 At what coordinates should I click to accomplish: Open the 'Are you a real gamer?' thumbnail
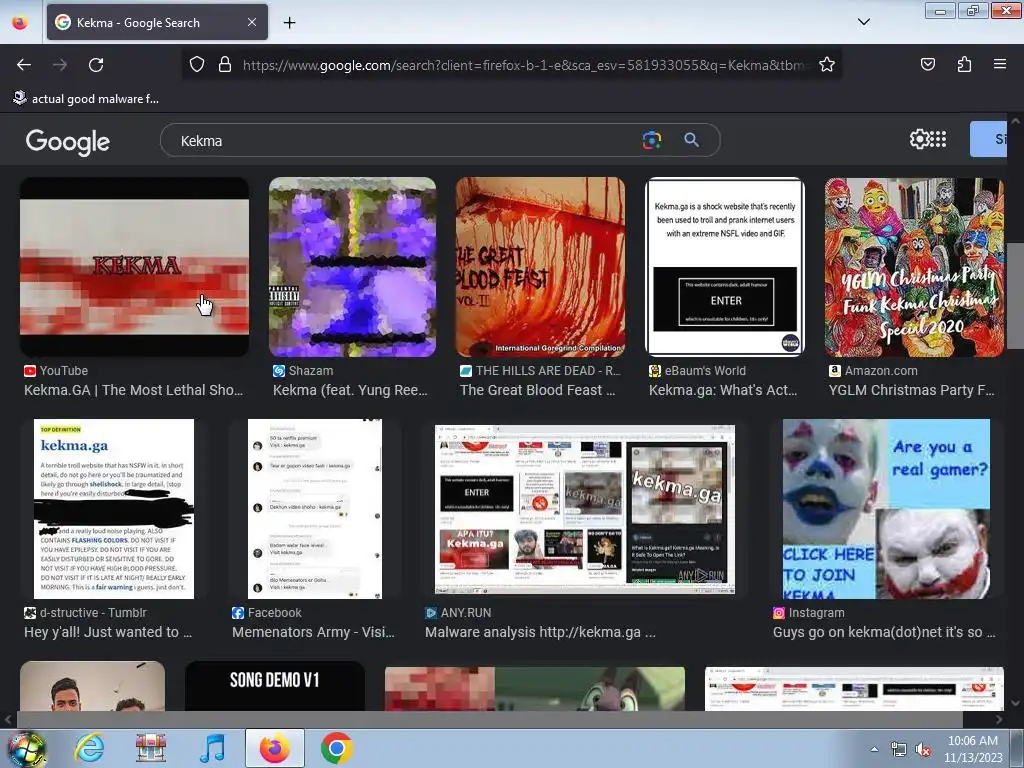click(886, 509)
